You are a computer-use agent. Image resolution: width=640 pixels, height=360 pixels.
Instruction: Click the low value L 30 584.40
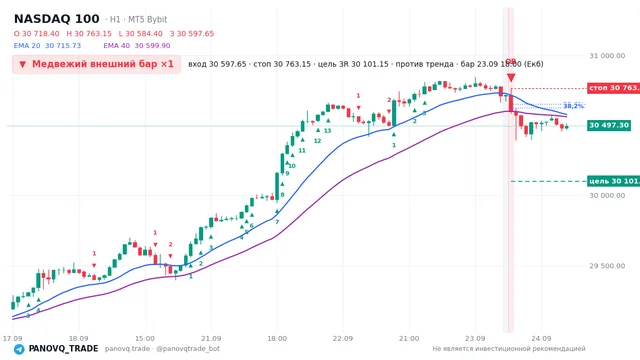pos(140,34)
